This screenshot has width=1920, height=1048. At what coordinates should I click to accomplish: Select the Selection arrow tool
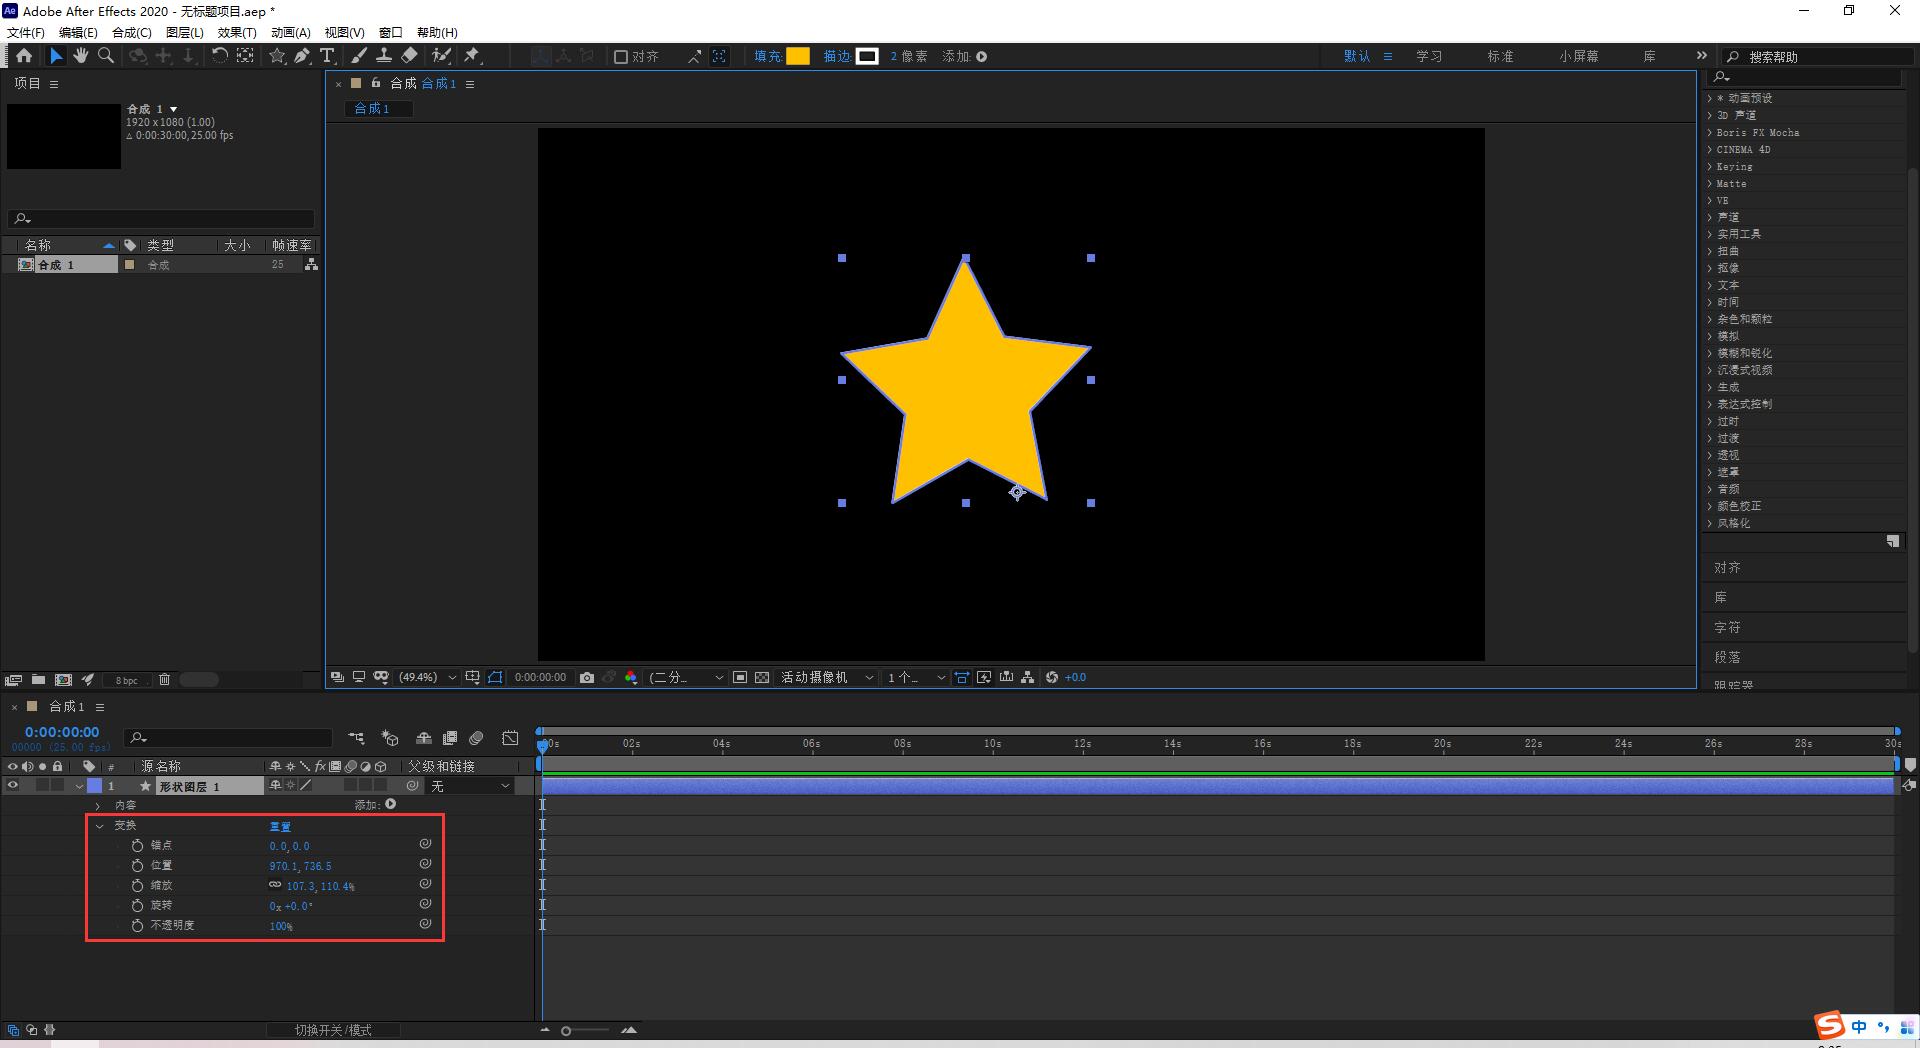[56, 56]
